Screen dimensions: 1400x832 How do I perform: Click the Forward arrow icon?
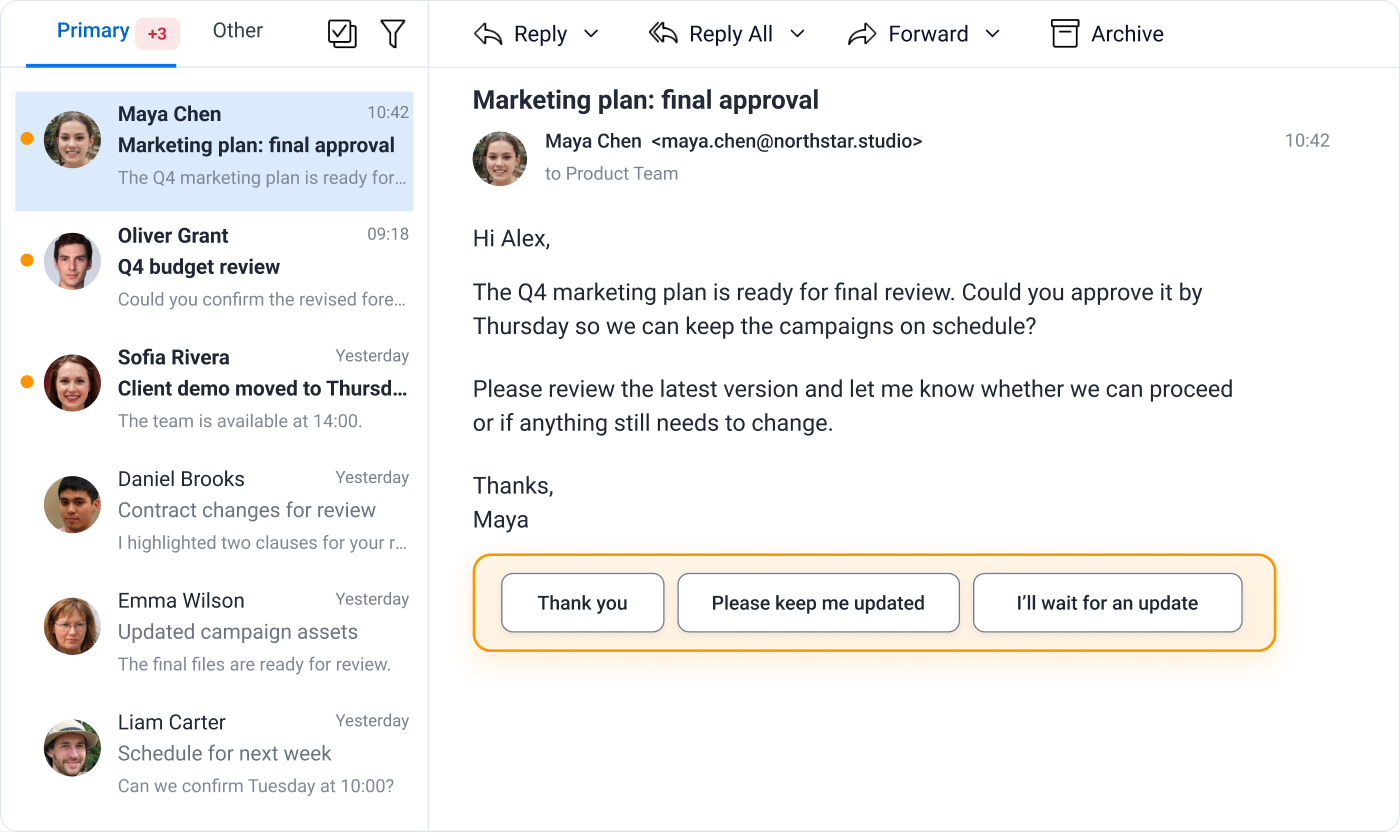862,35
